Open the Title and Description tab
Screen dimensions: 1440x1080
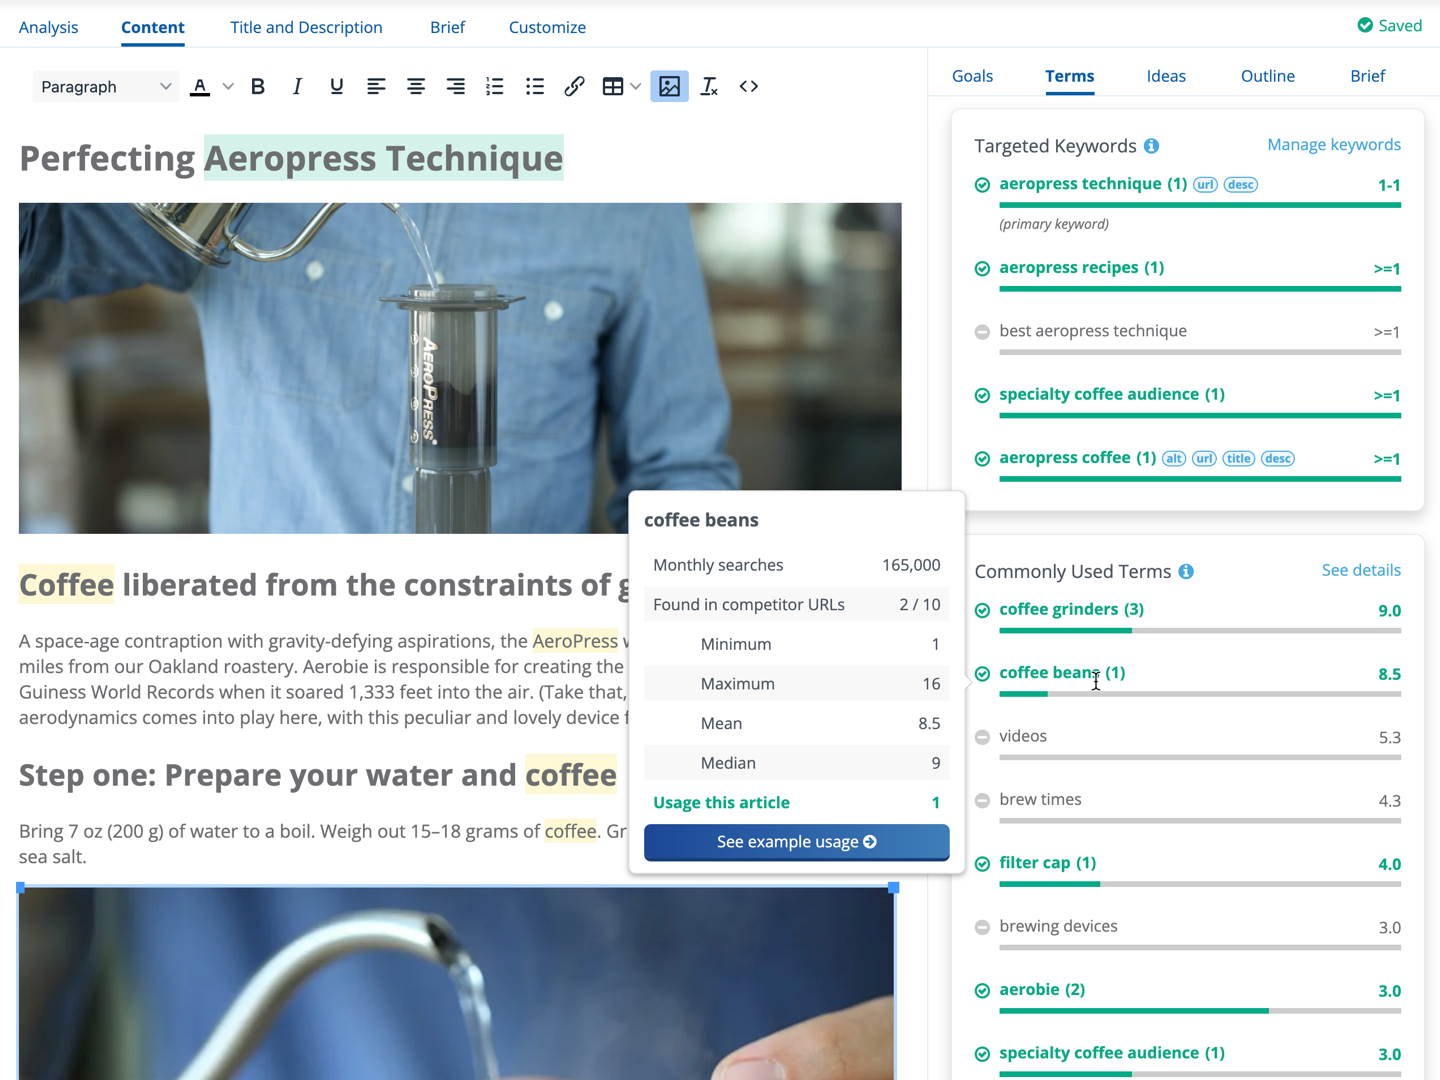pyautogui.click(x=306, y=27)
